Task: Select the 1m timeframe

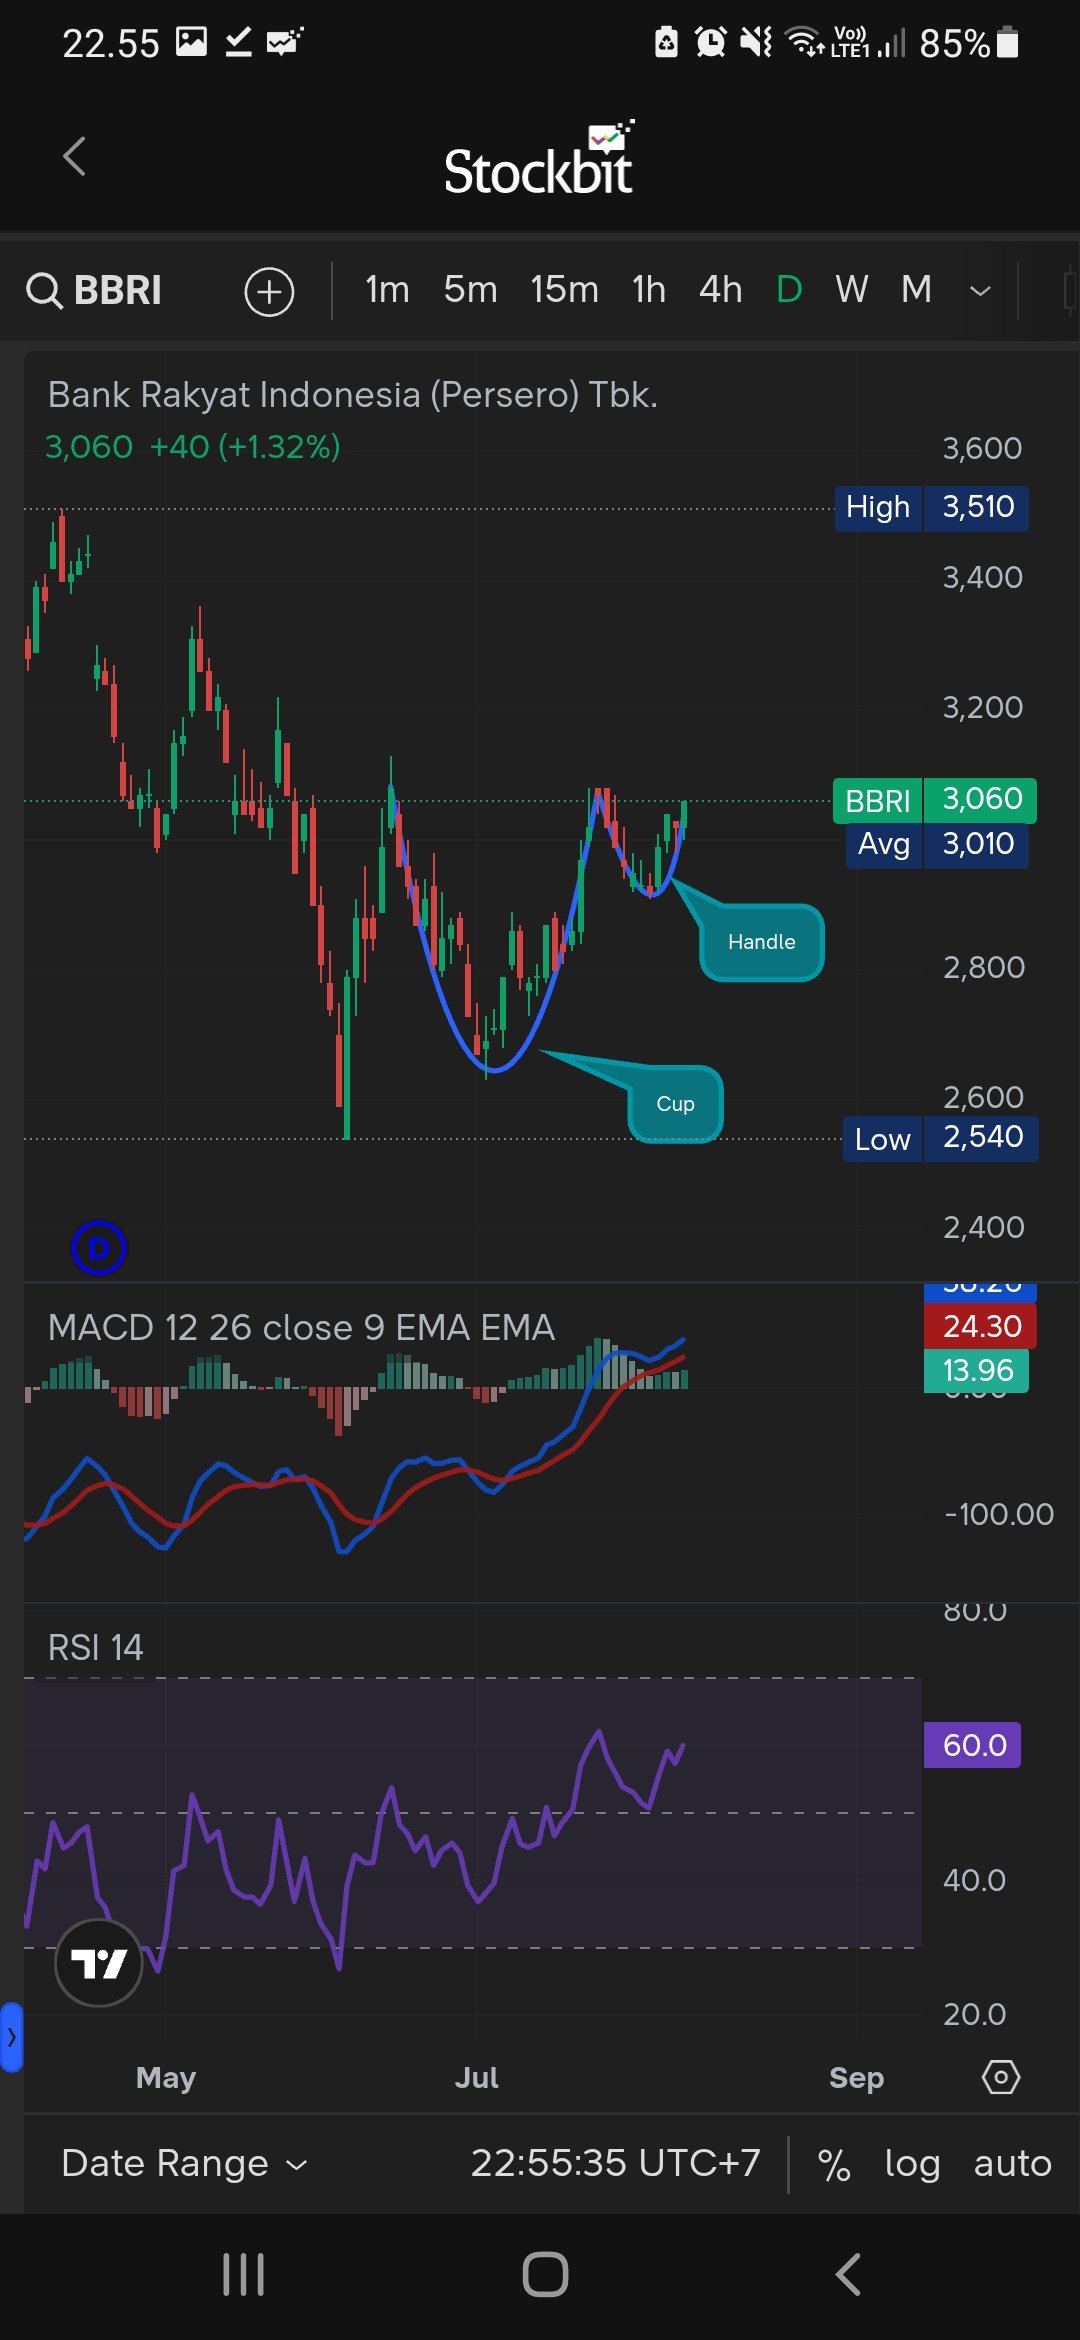Action: [x=387, y=290]
